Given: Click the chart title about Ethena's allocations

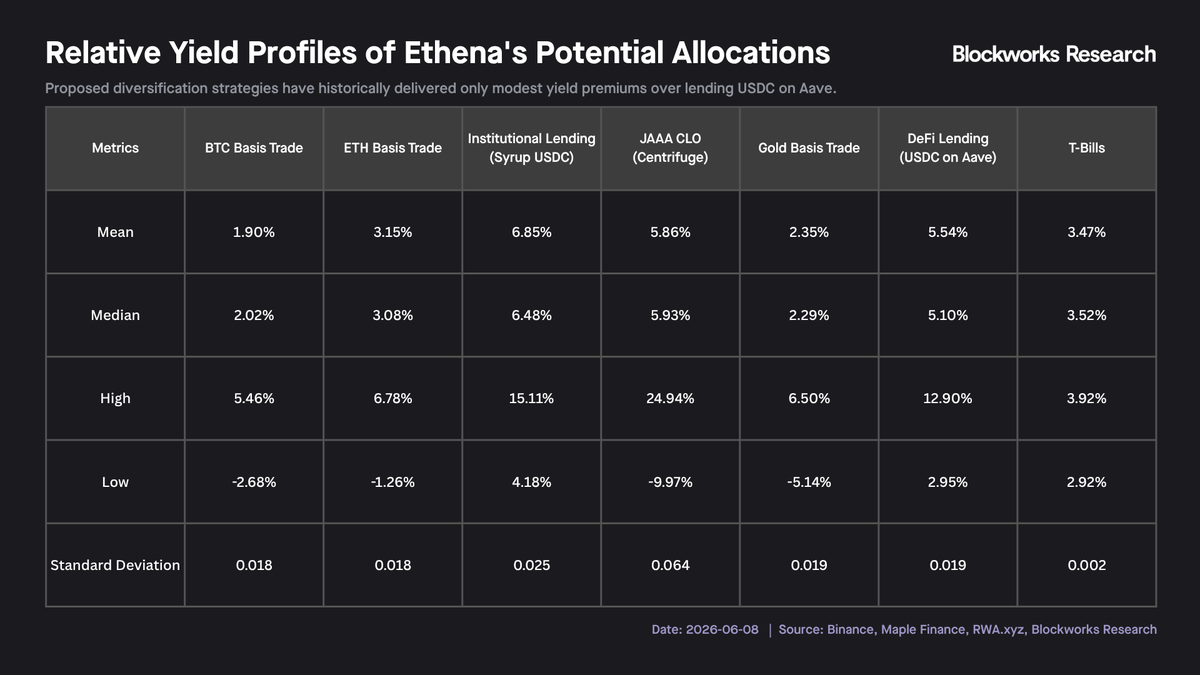Looking at the screenshot, I should pos(438,52).
